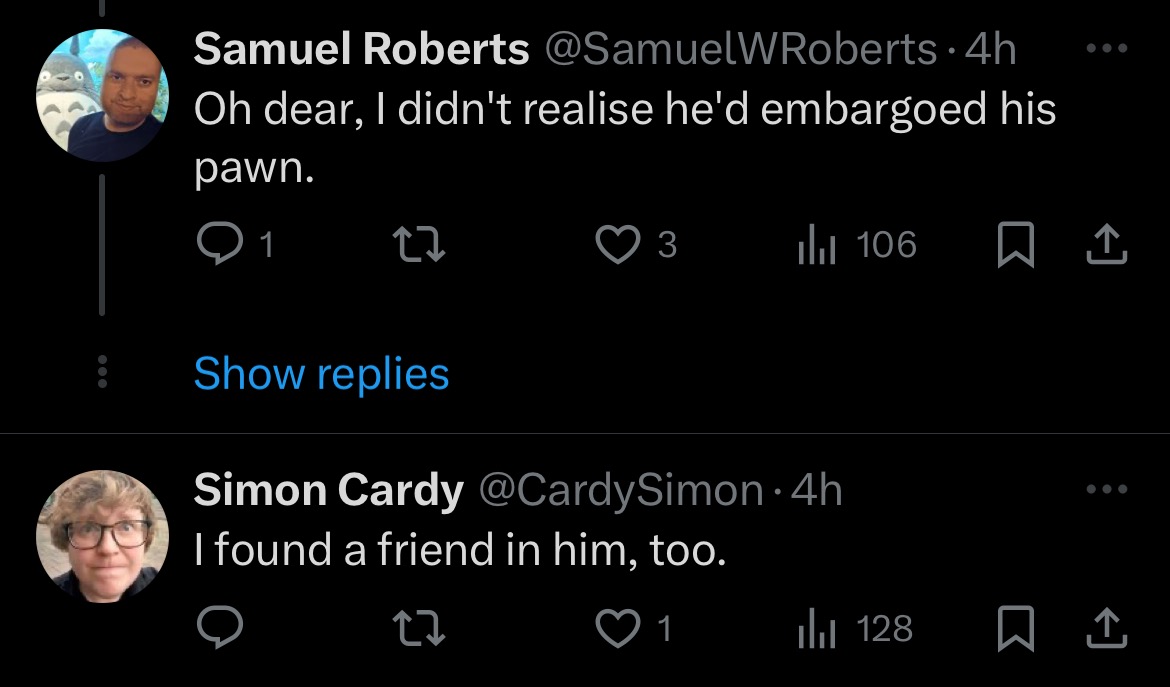Open more options on Simon Cardy's tweet

1107,489
